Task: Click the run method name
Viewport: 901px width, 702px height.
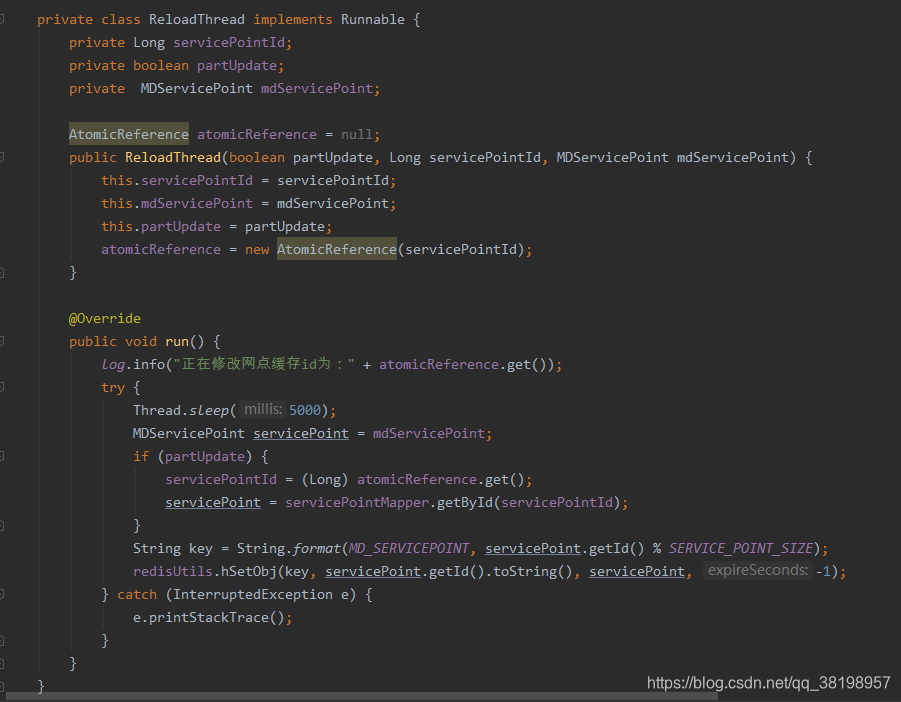Action: coord(177,341)
